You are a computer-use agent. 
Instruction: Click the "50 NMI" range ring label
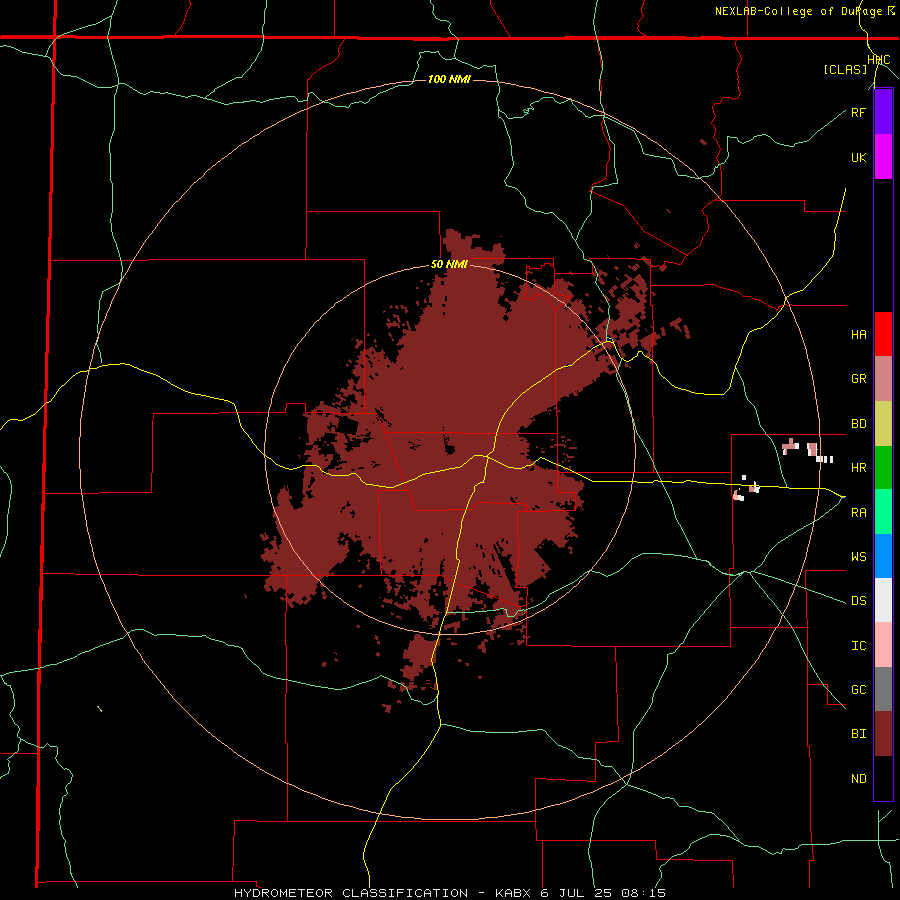click(x=449, y=265)
